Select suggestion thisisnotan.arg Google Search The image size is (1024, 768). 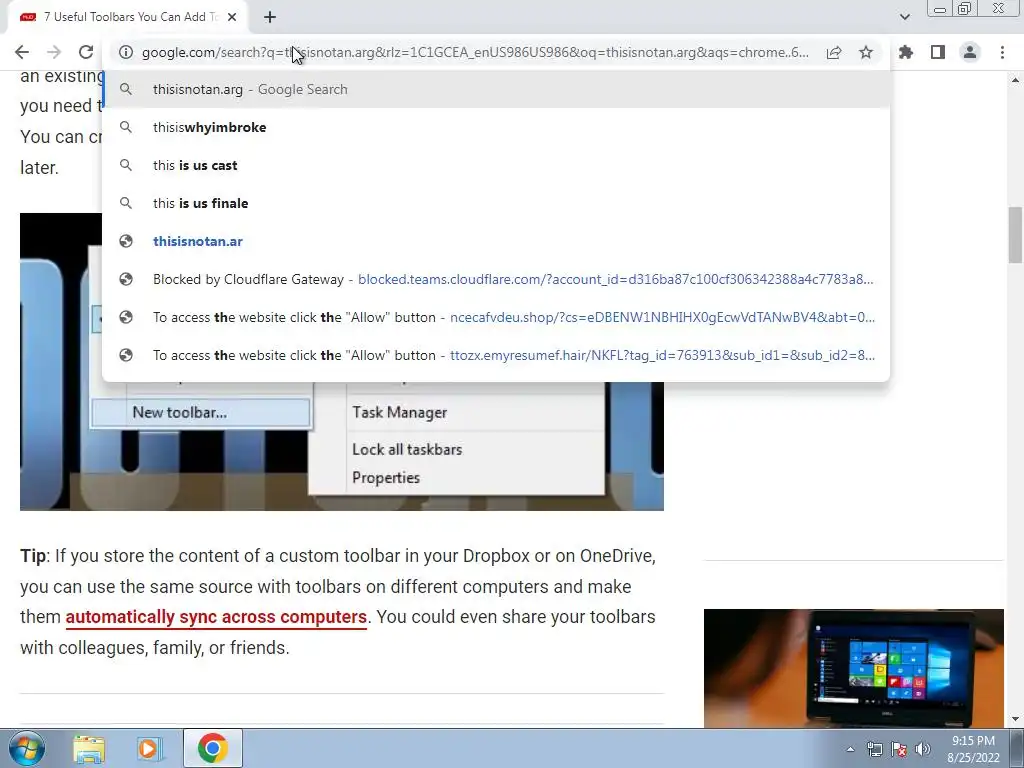[496, 89]
